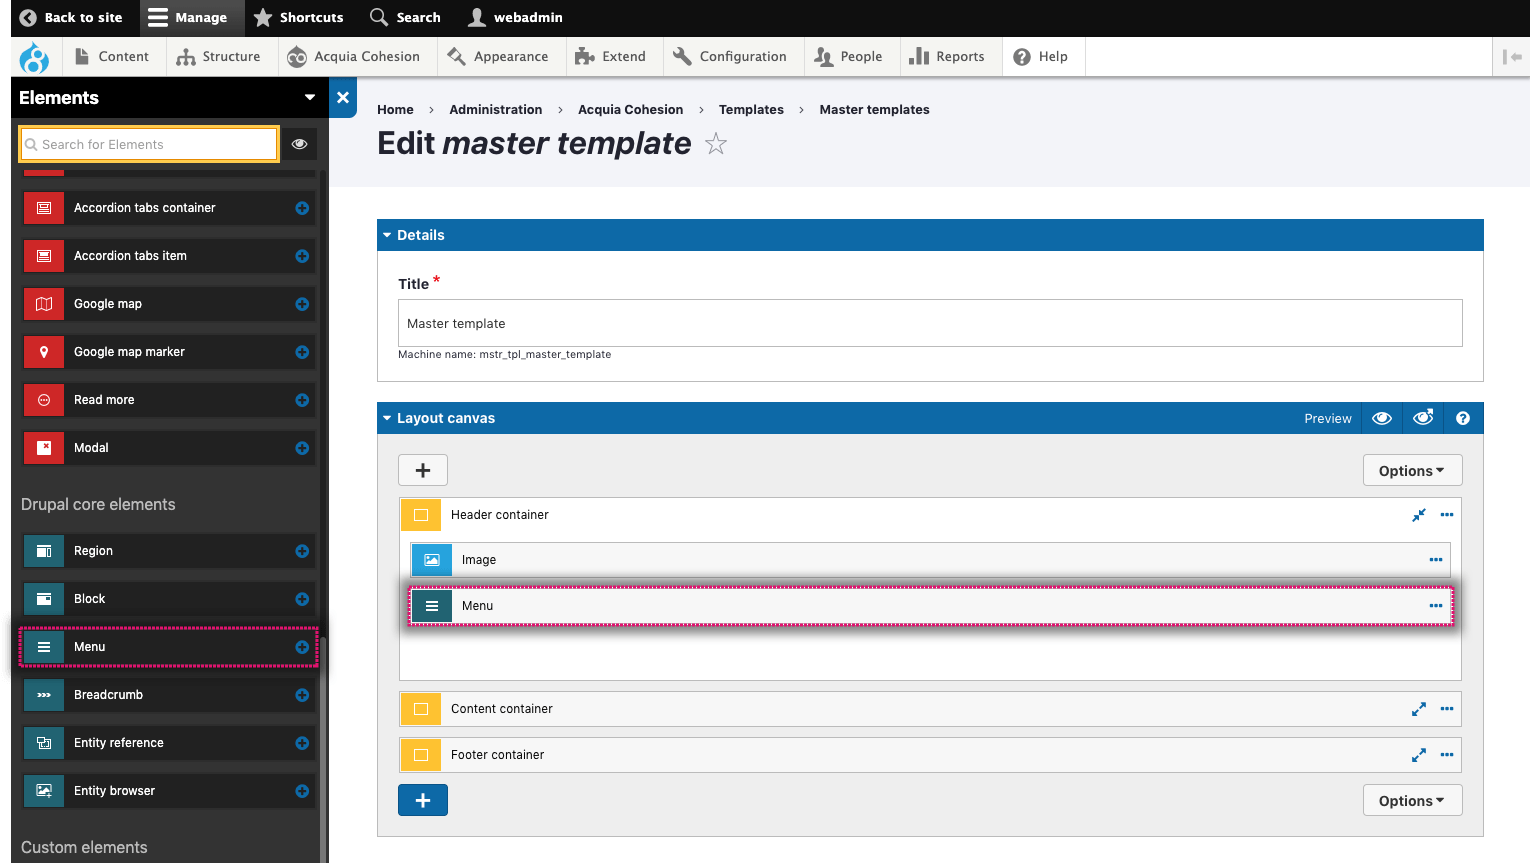Add Block element via plus icon

click(302, 599)
